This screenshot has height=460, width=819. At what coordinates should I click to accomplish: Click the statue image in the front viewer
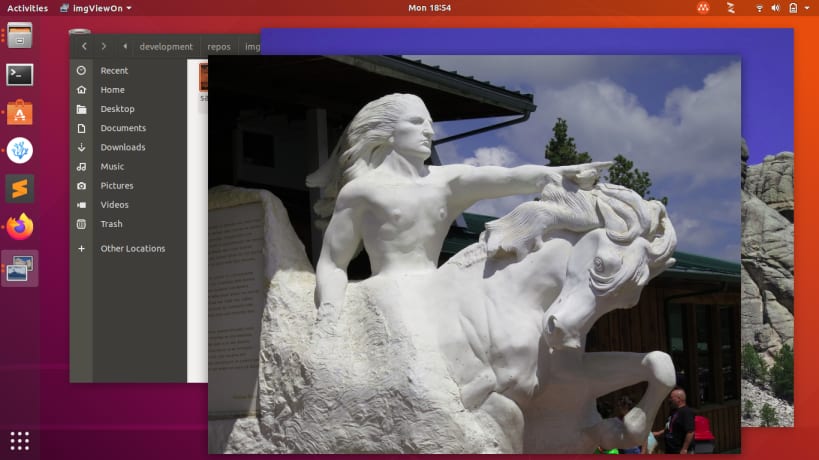point(474,254)
